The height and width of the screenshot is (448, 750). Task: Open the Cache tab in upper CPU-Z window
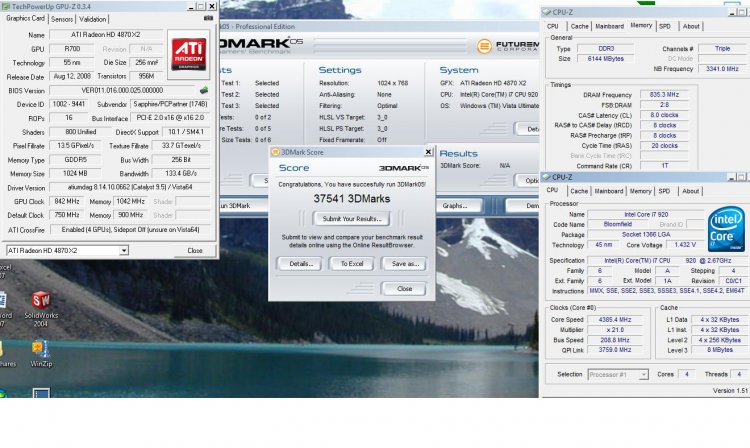click(x=579, y=26)
